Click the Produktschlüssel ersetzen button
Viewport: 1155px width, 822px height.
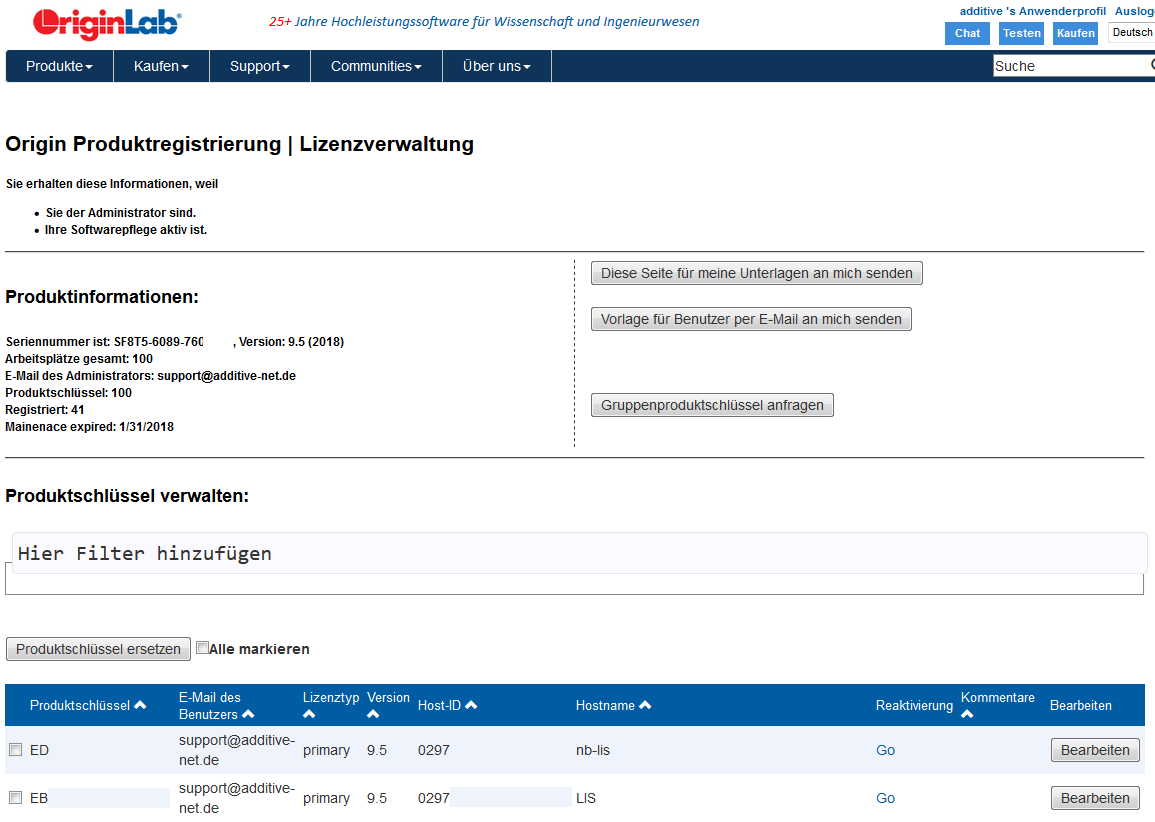[x=99, y=649]
